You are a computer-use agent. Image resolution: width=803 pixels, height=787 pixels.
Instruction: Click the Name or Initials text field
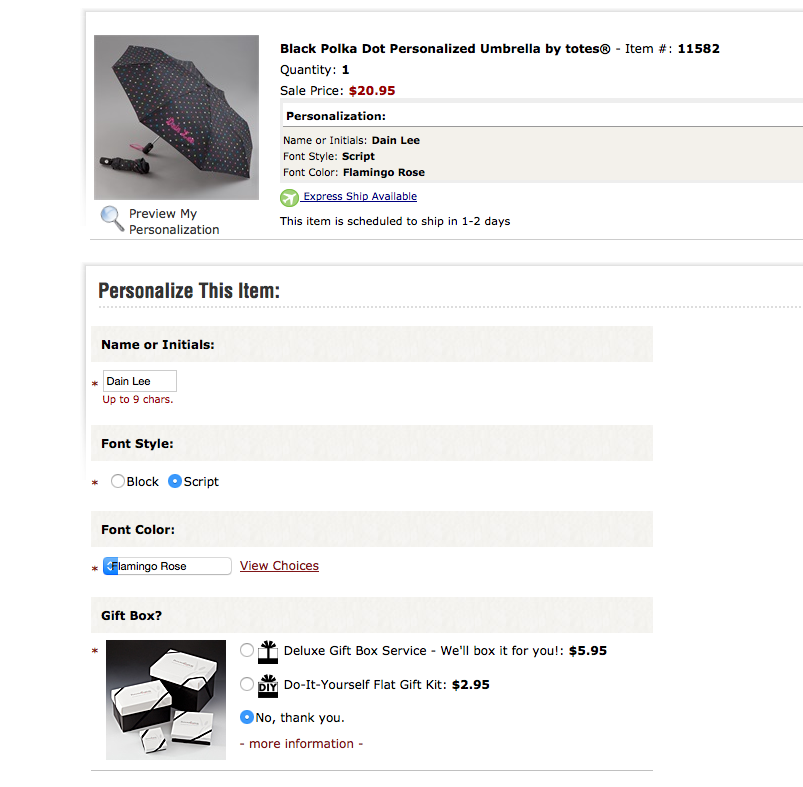point(140,381)
